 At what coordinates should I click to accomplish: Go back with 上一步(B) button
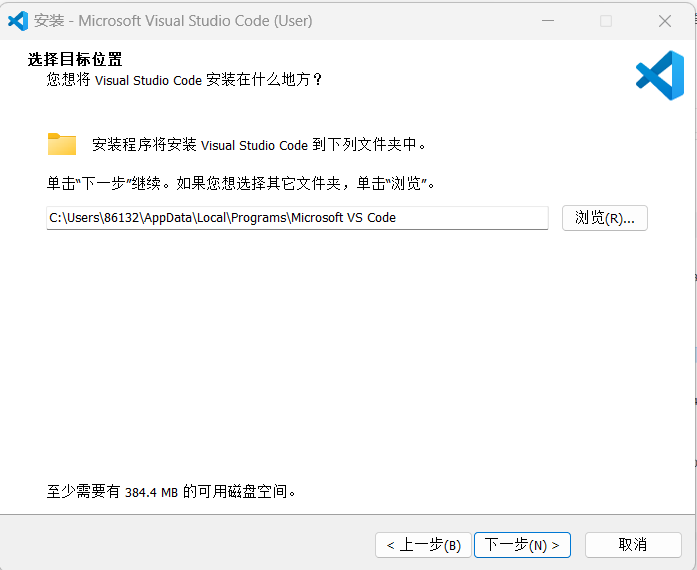point(423,545)
